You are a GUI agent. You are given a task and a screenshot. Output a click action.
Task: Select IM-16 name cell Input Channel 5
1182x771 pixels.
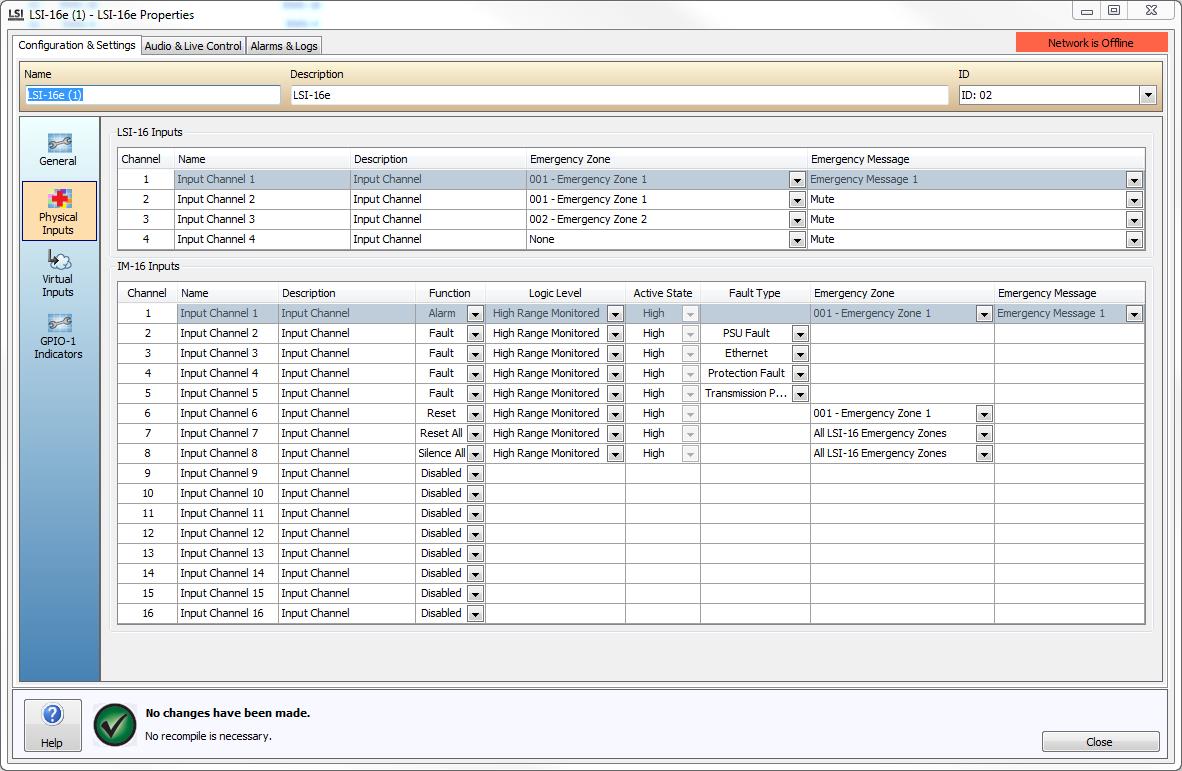228,393
